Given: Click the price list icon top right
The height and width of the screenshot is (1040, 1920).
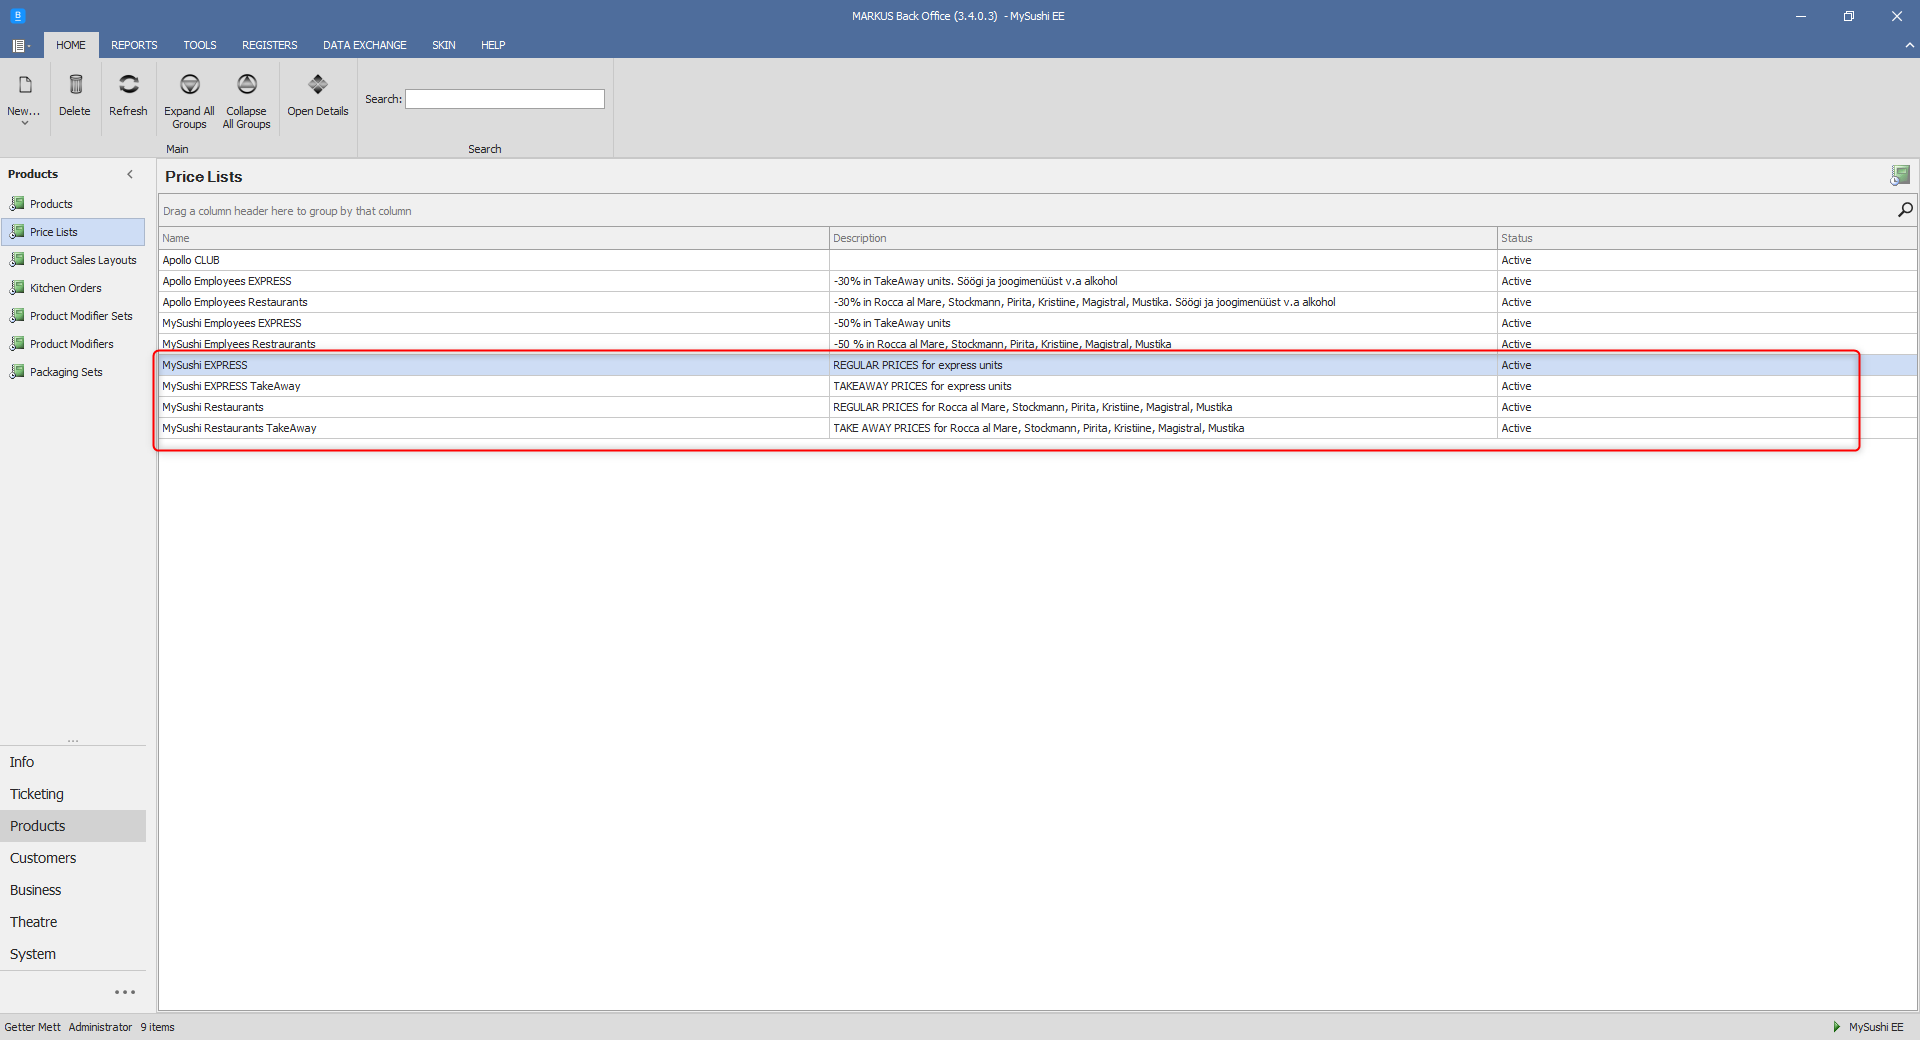Looking at the screenshot, I should [x=1900, y=176].
